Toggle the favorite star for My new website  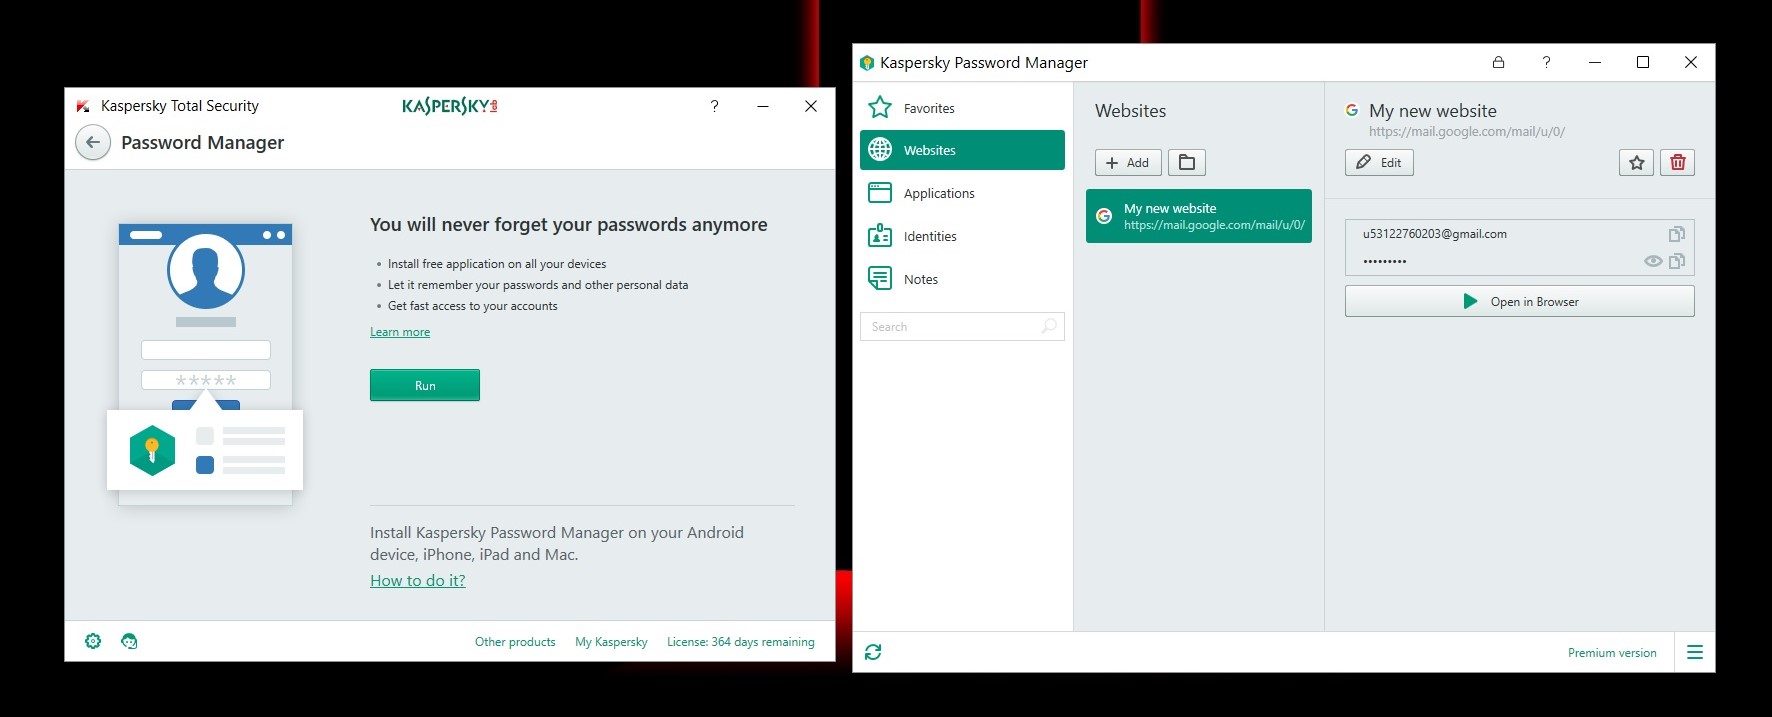[1637, 163]
